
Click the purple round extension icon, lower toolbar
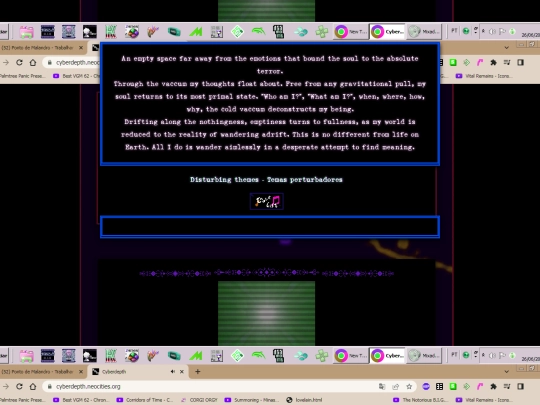pos(426,386)
